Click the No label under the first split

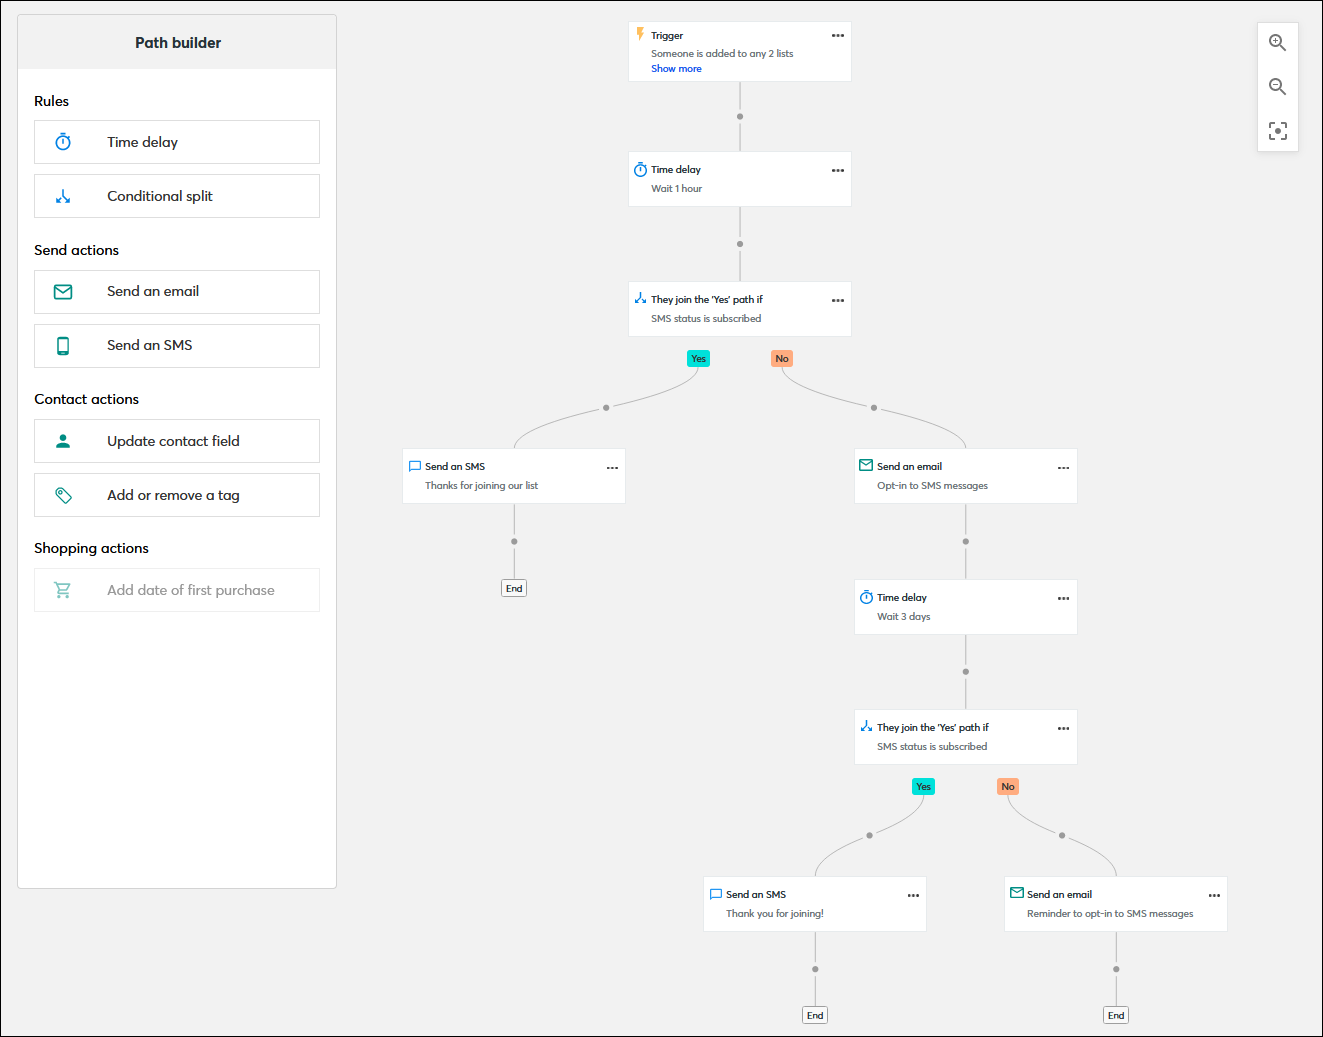pyautogui.click(x=782, y=358)
